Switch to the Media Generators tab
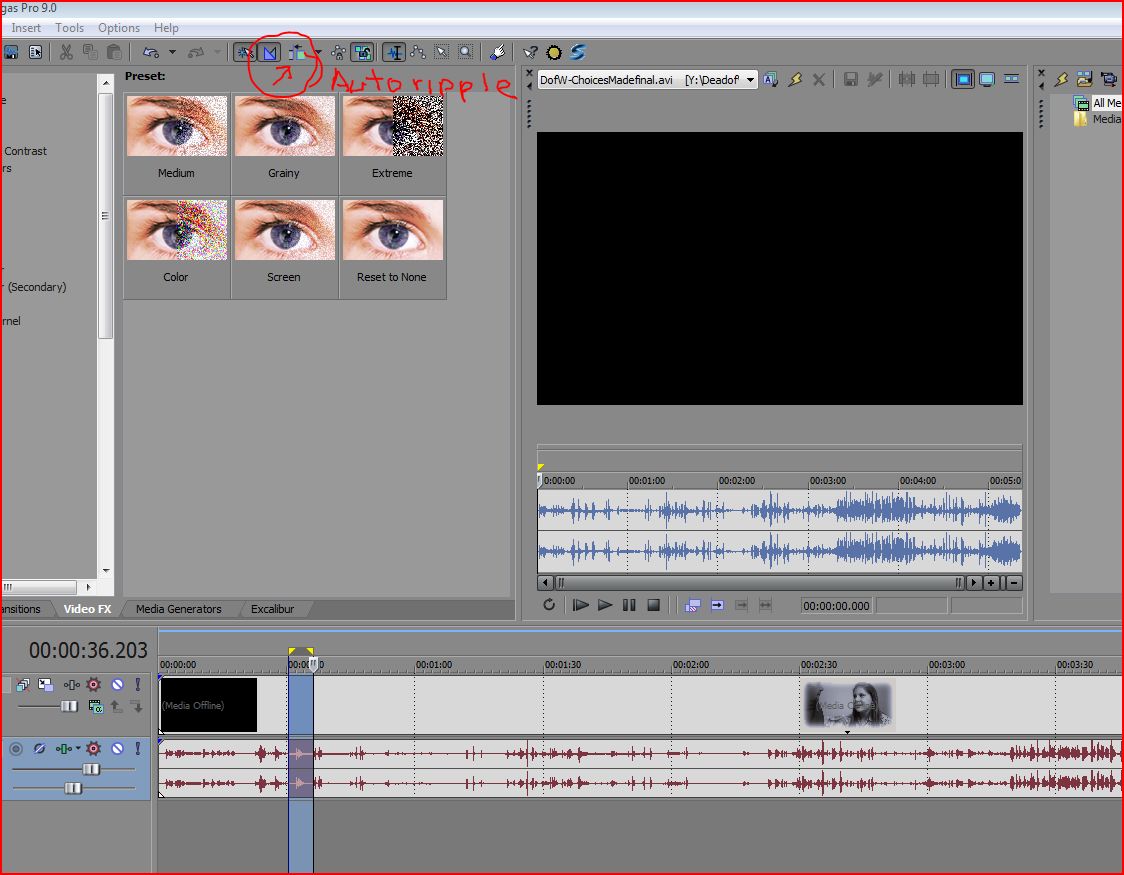1124x875 pixels. (178, 609)
